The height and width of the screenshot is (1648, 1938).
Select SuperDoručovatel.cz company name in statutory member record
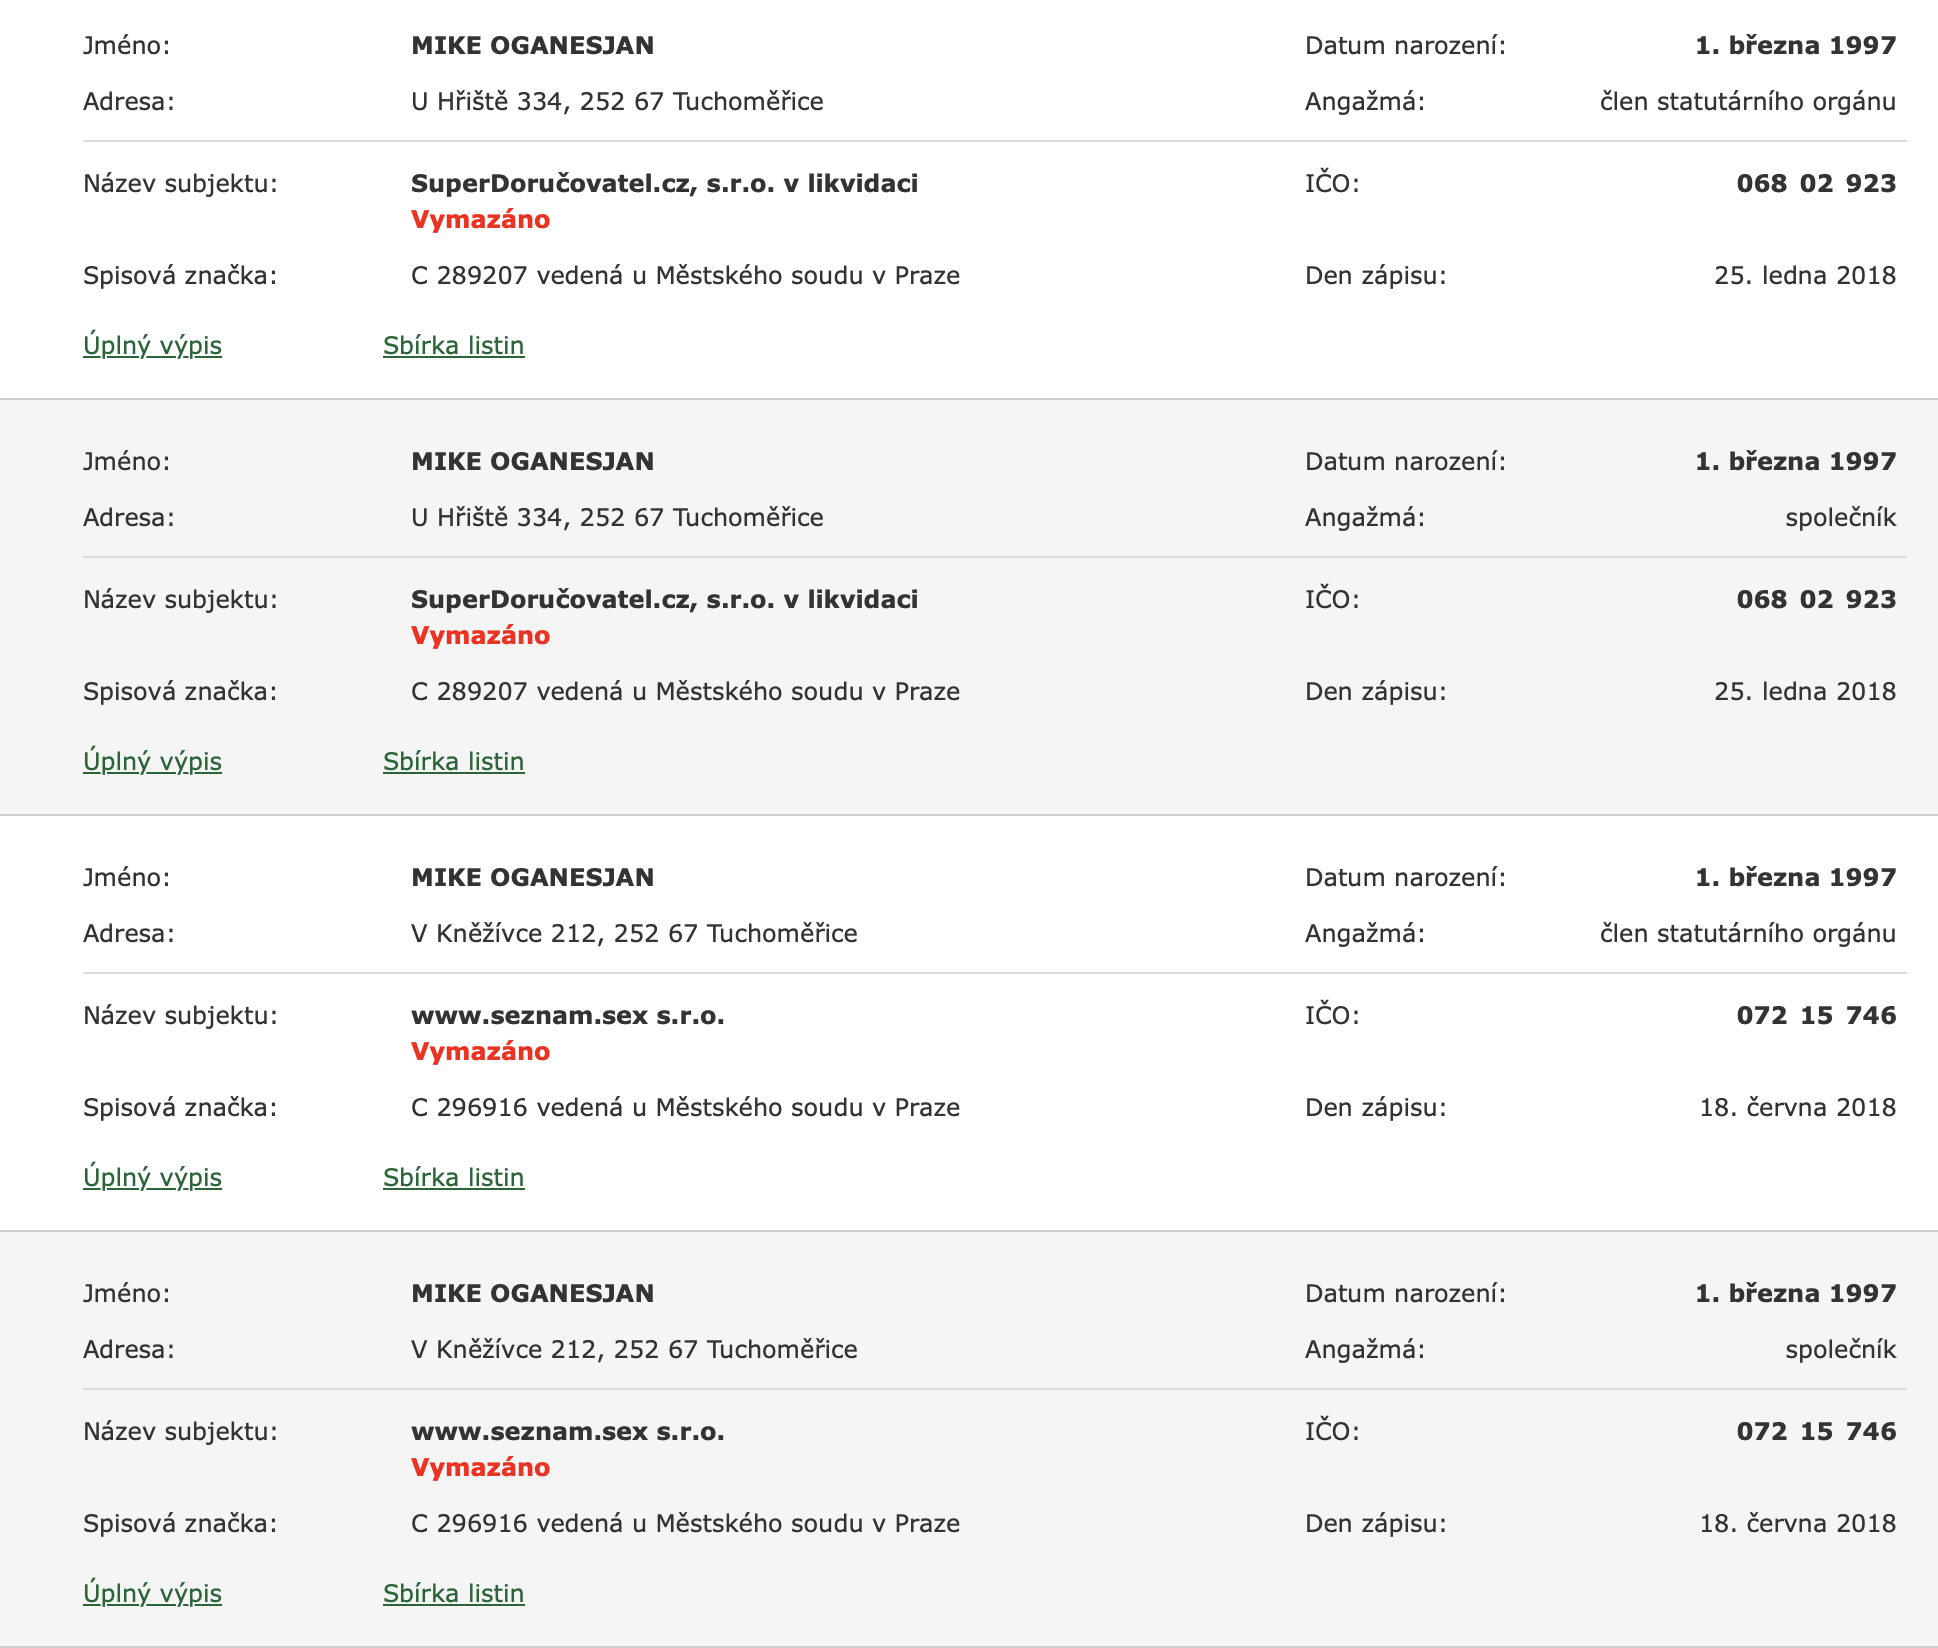click(664, 183)
